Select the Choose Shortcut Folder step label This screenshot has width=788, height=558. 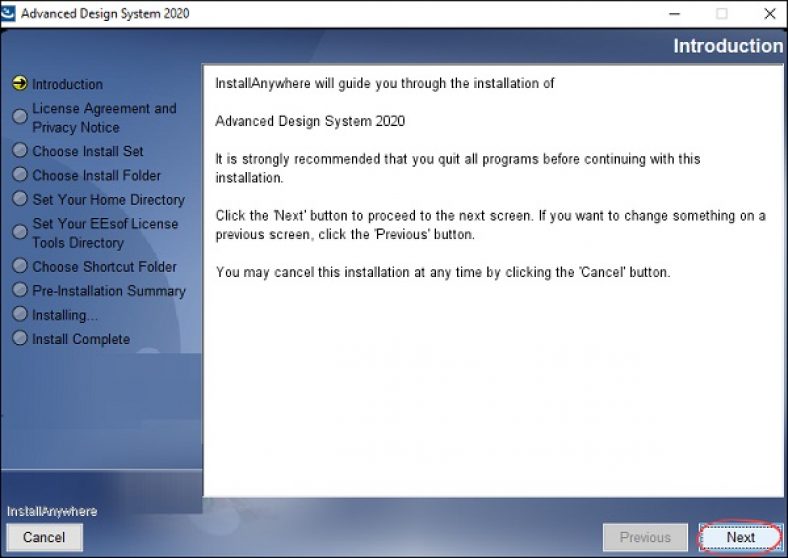[x=105, y=266]
